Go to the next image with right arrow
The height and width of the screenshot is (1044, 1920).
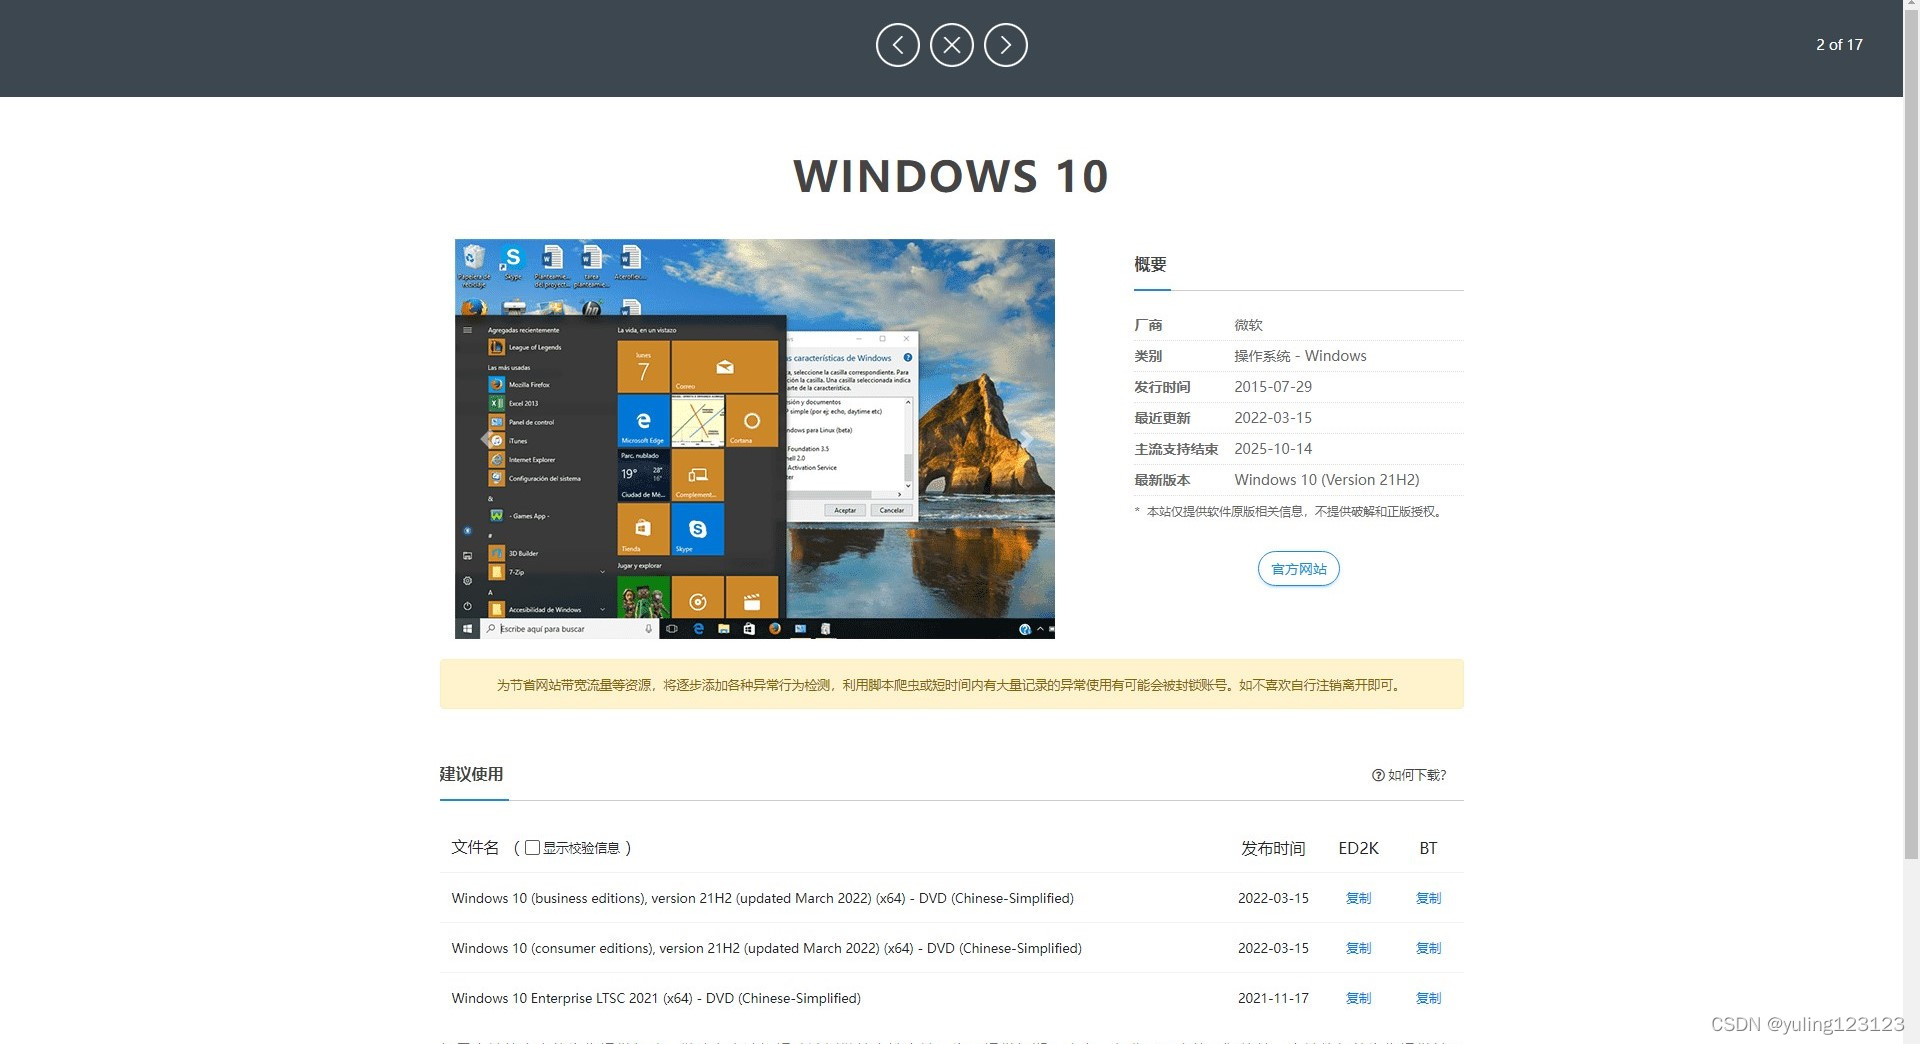(x=1005, y=45)
